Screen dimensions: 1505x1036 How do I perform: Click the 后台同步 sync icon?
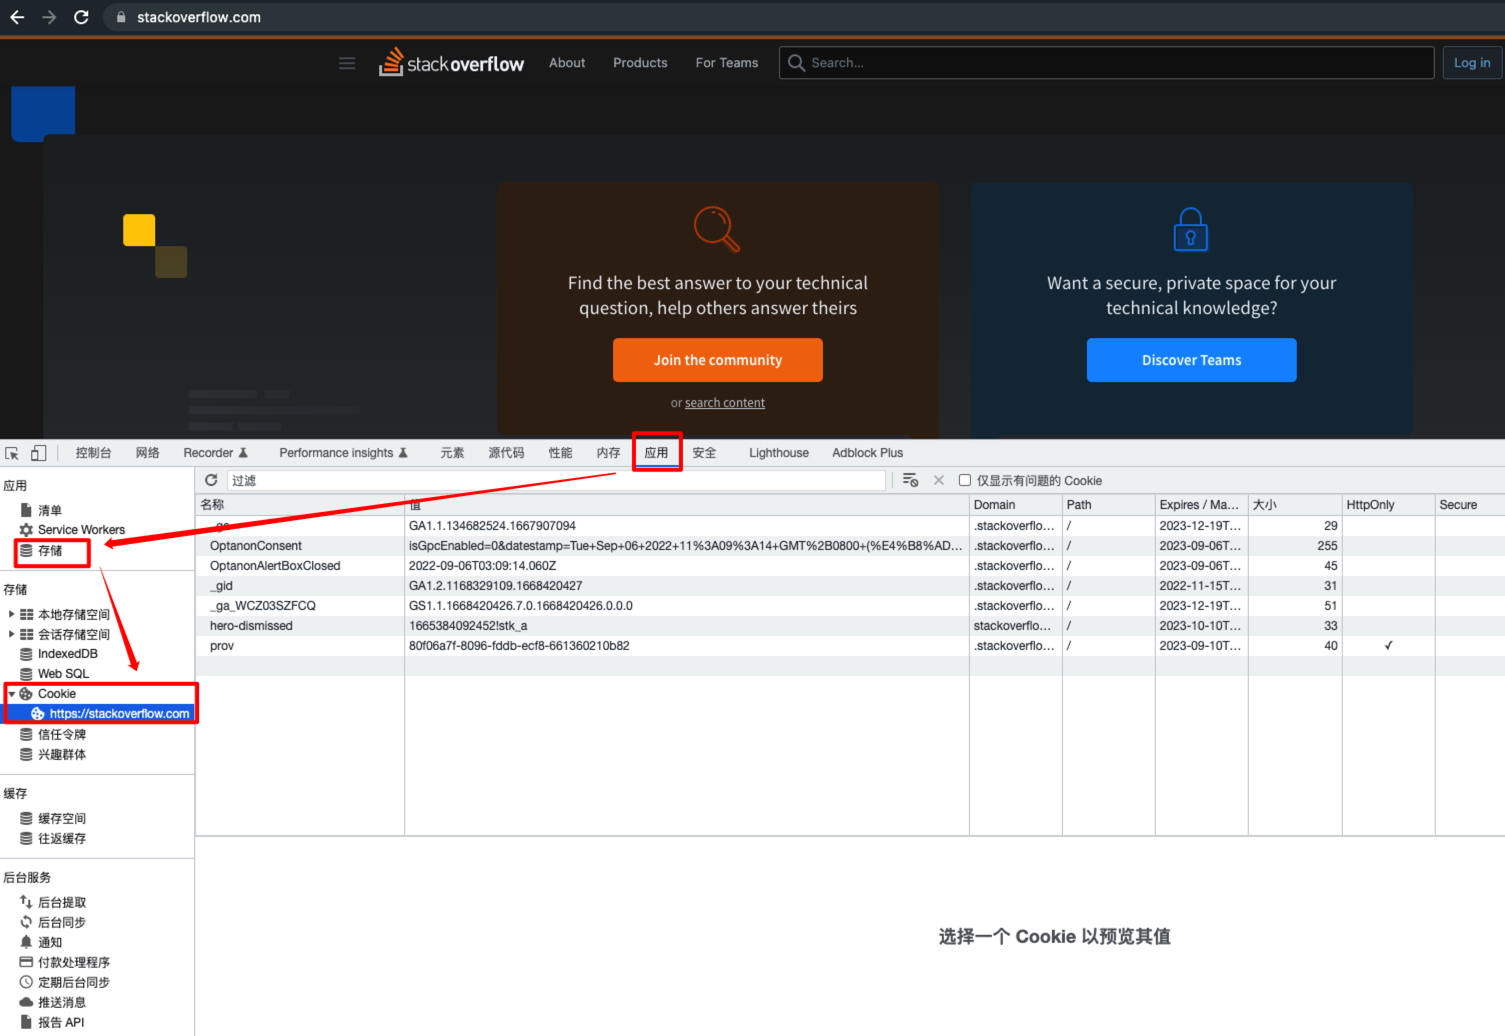26,922
